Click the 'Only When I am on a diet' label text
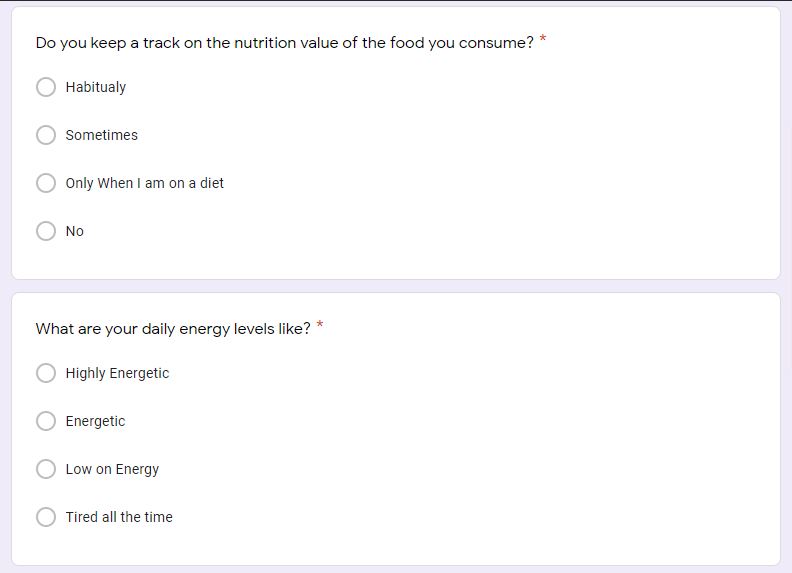This screenshot has height=573, width=792. pyautogui.click(x=145, y=183)
